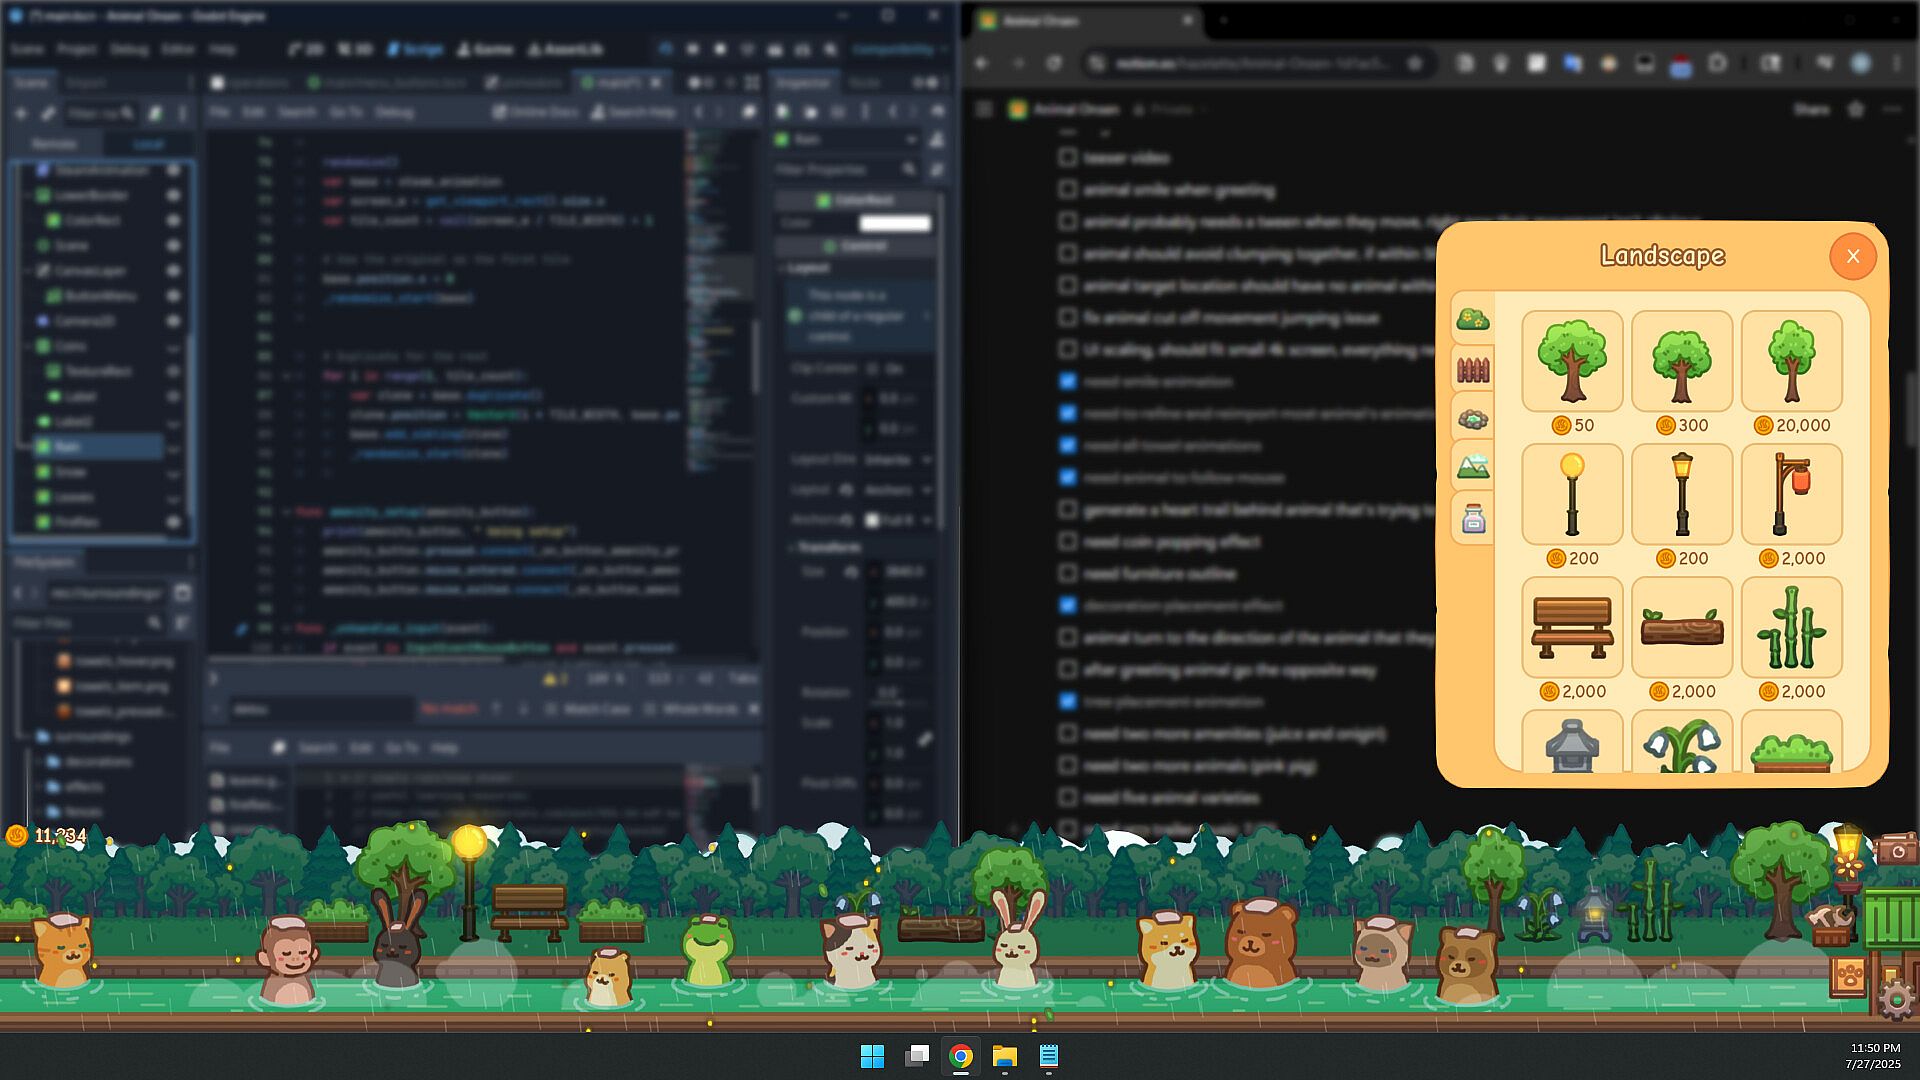1920x1080 pixels.
Task: Choose the bamboo decoration item
Action: [1791, 628]
